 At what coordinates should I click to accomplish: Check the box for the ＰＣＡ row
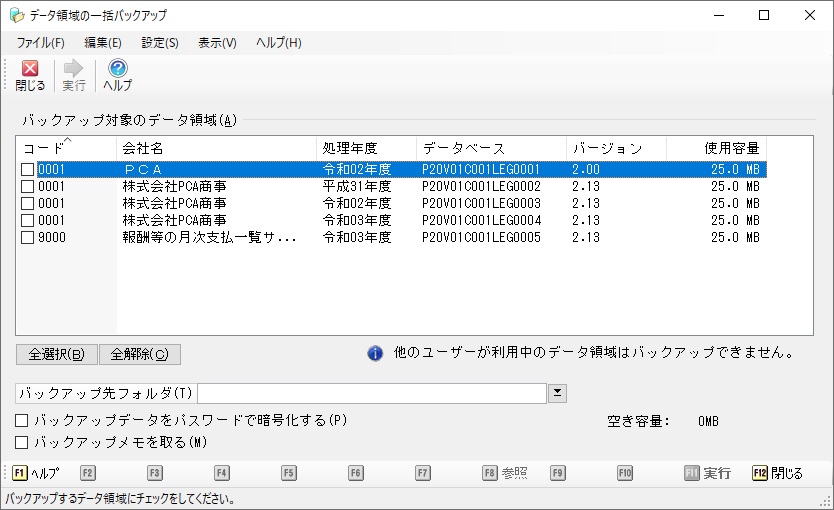27,170
